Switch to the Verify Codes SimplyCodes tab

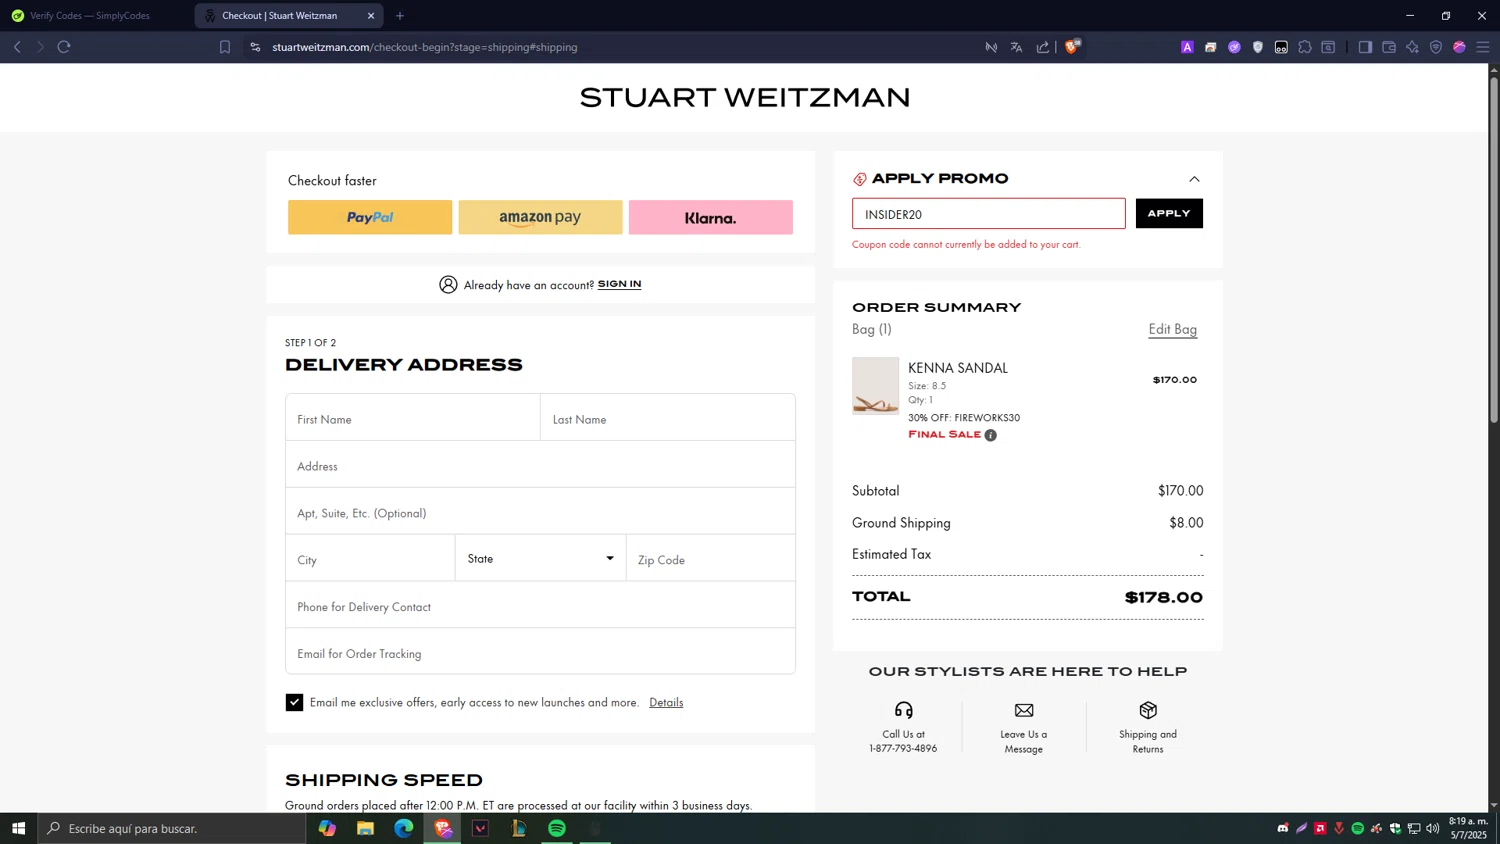(90, 16)
